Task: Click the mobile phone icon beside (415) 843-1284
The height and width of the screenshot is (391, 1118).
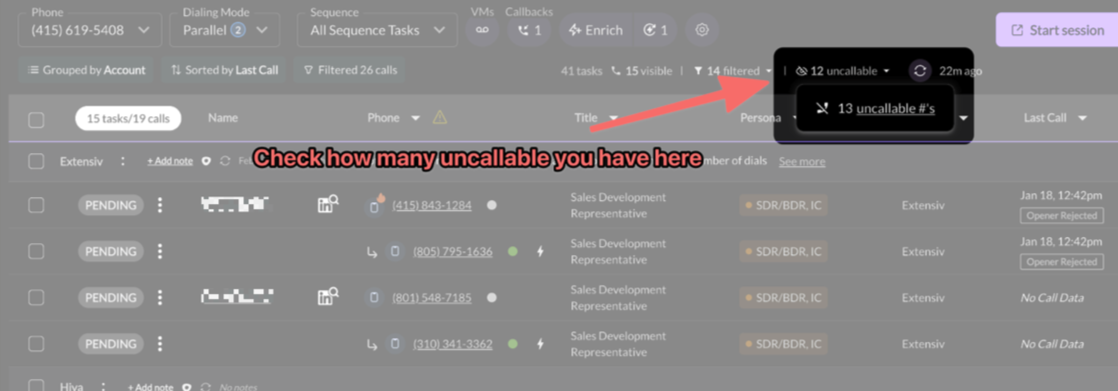Action: [373, 207]
